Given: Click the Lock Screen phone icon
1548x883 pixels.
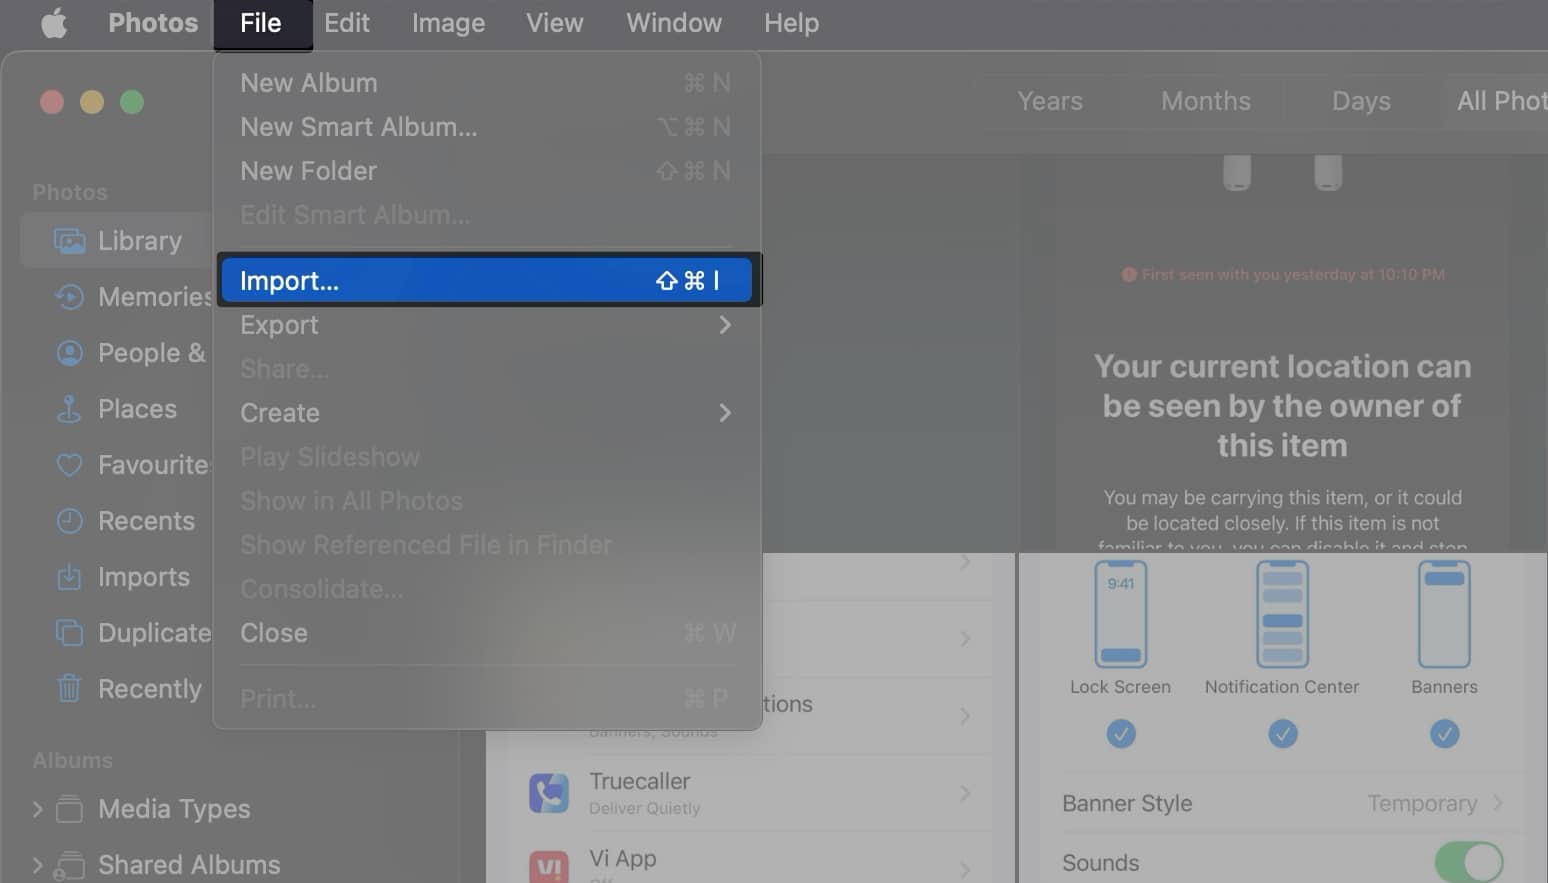Looking at the screenshot, I should point(1121,614).
